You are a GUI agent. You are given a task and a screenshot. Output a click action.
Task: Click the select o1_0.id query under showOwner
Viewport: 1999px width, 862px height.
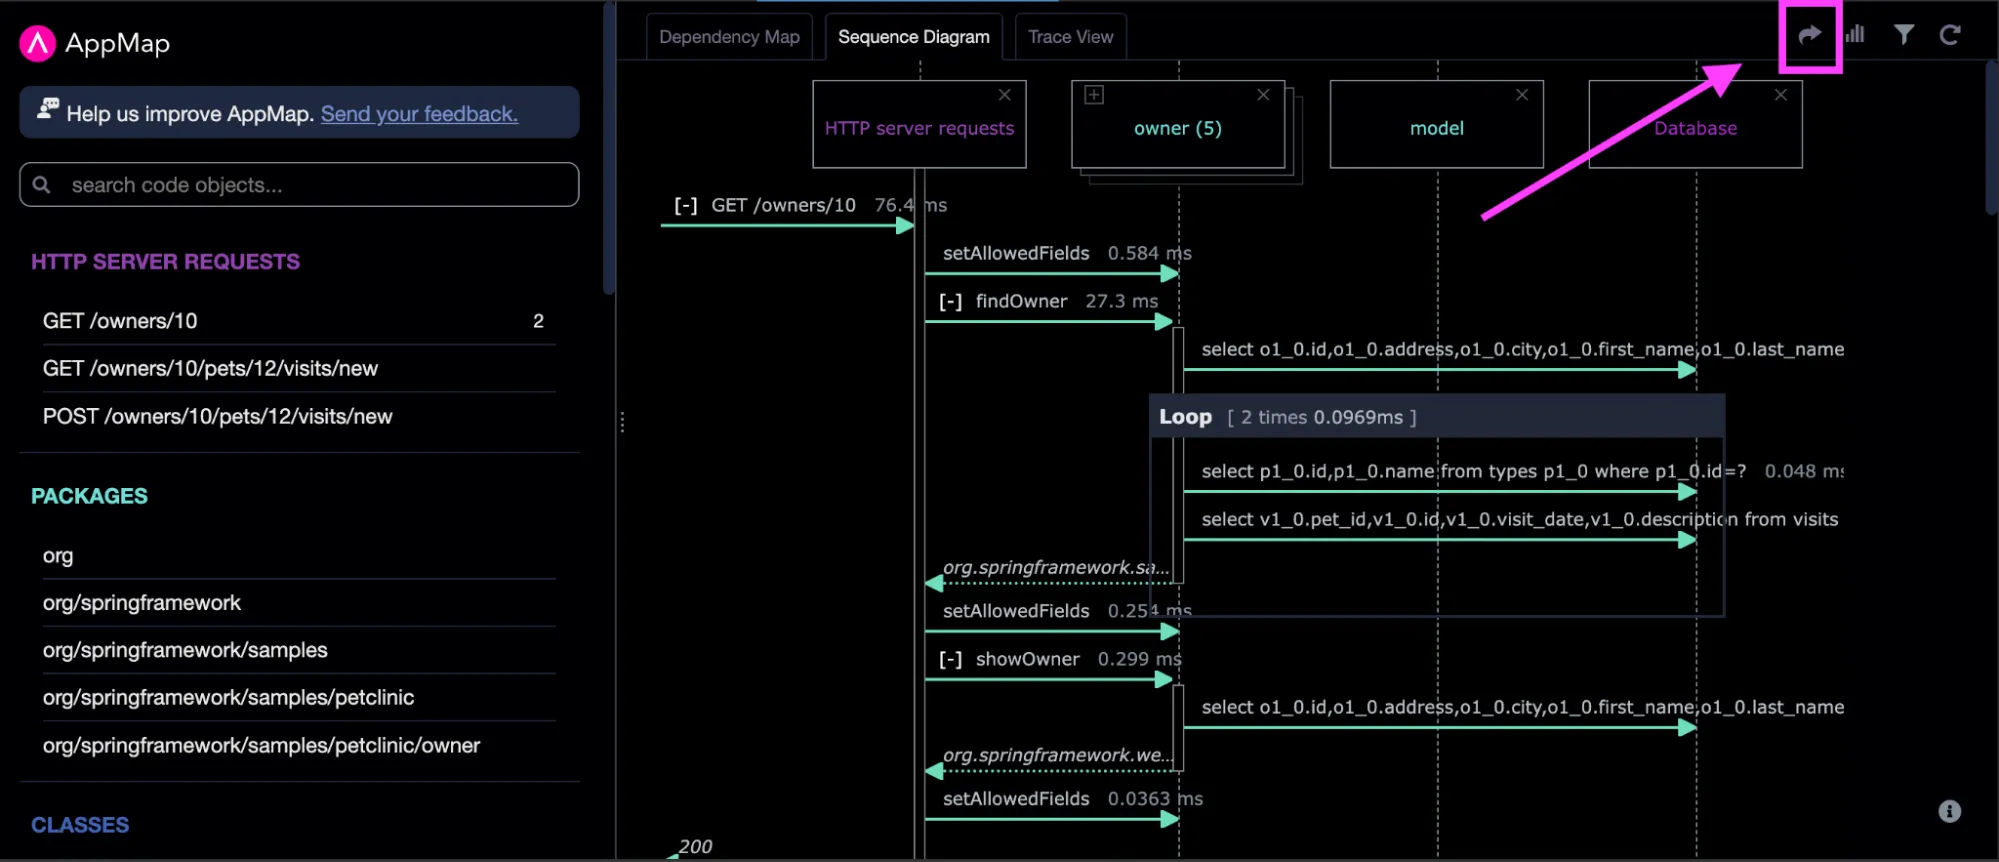1522,707
